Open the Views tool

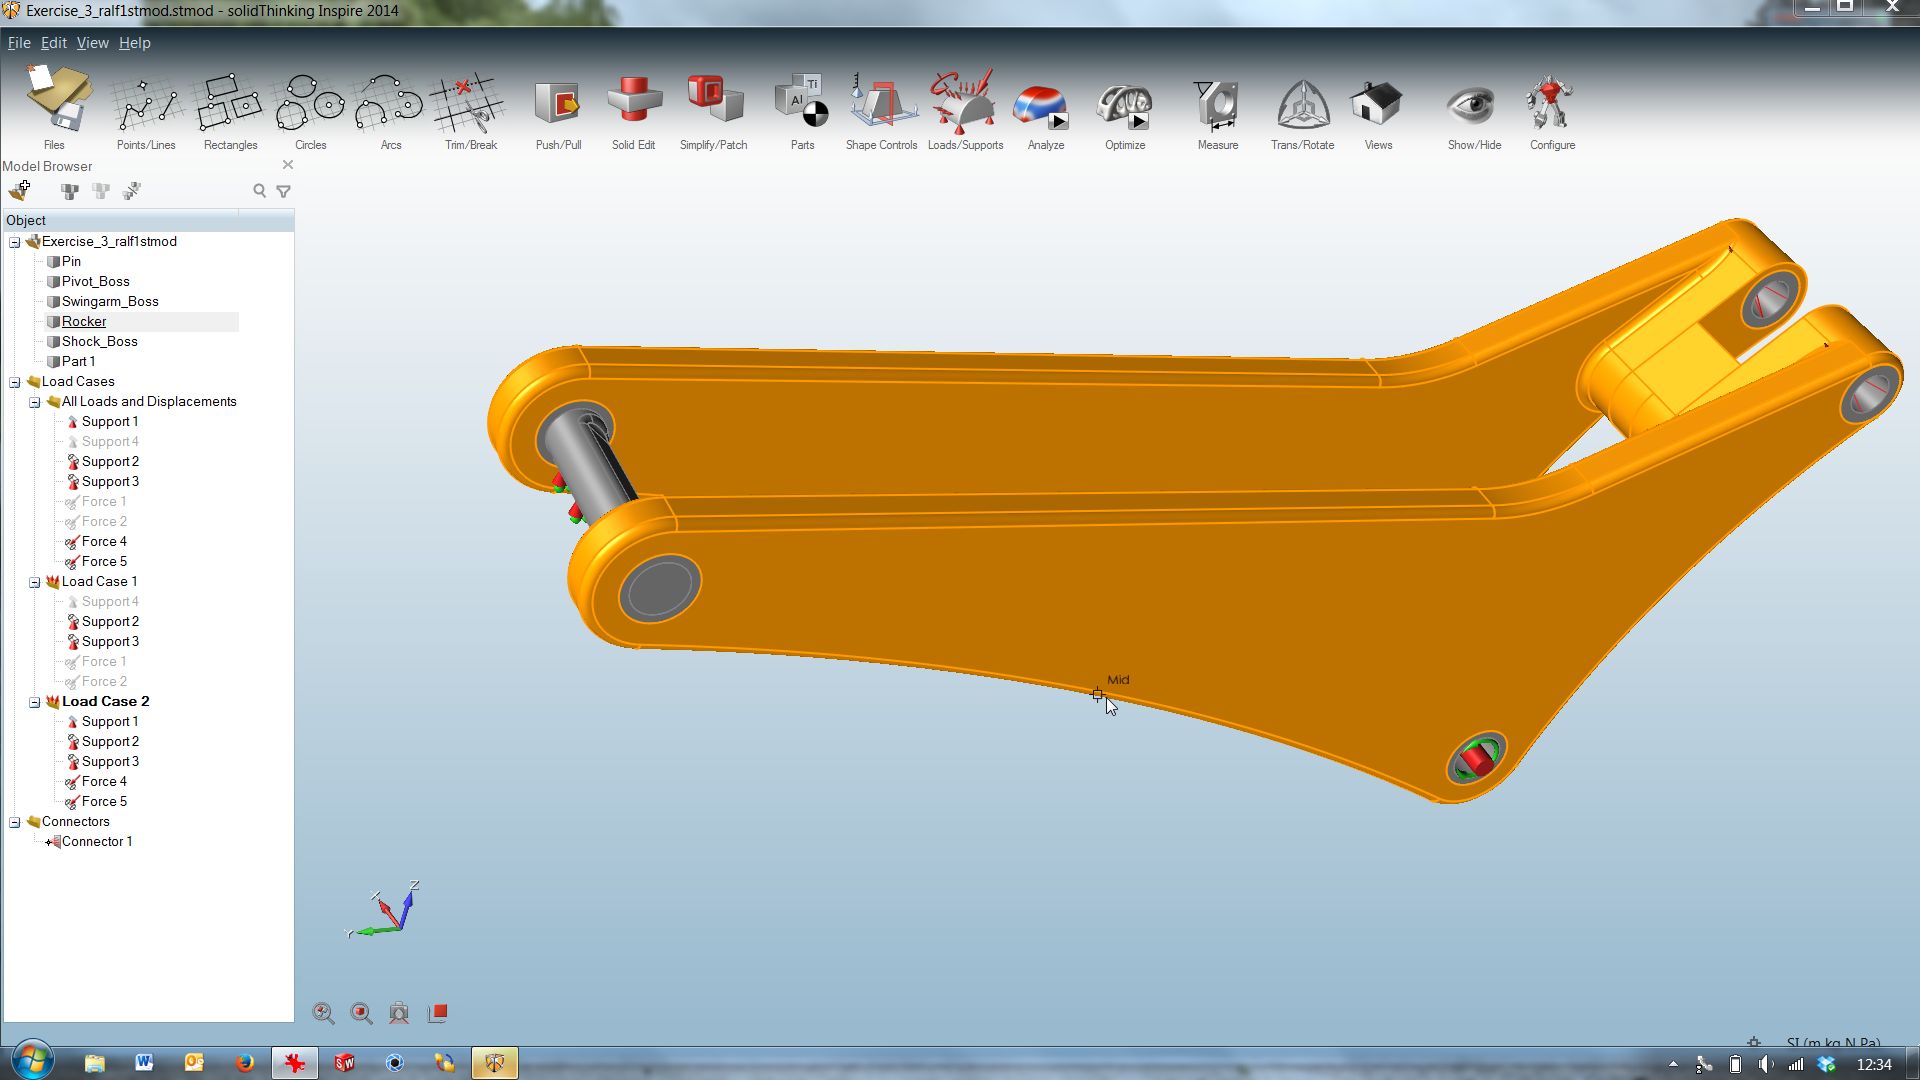click(x=1377, y=102)
